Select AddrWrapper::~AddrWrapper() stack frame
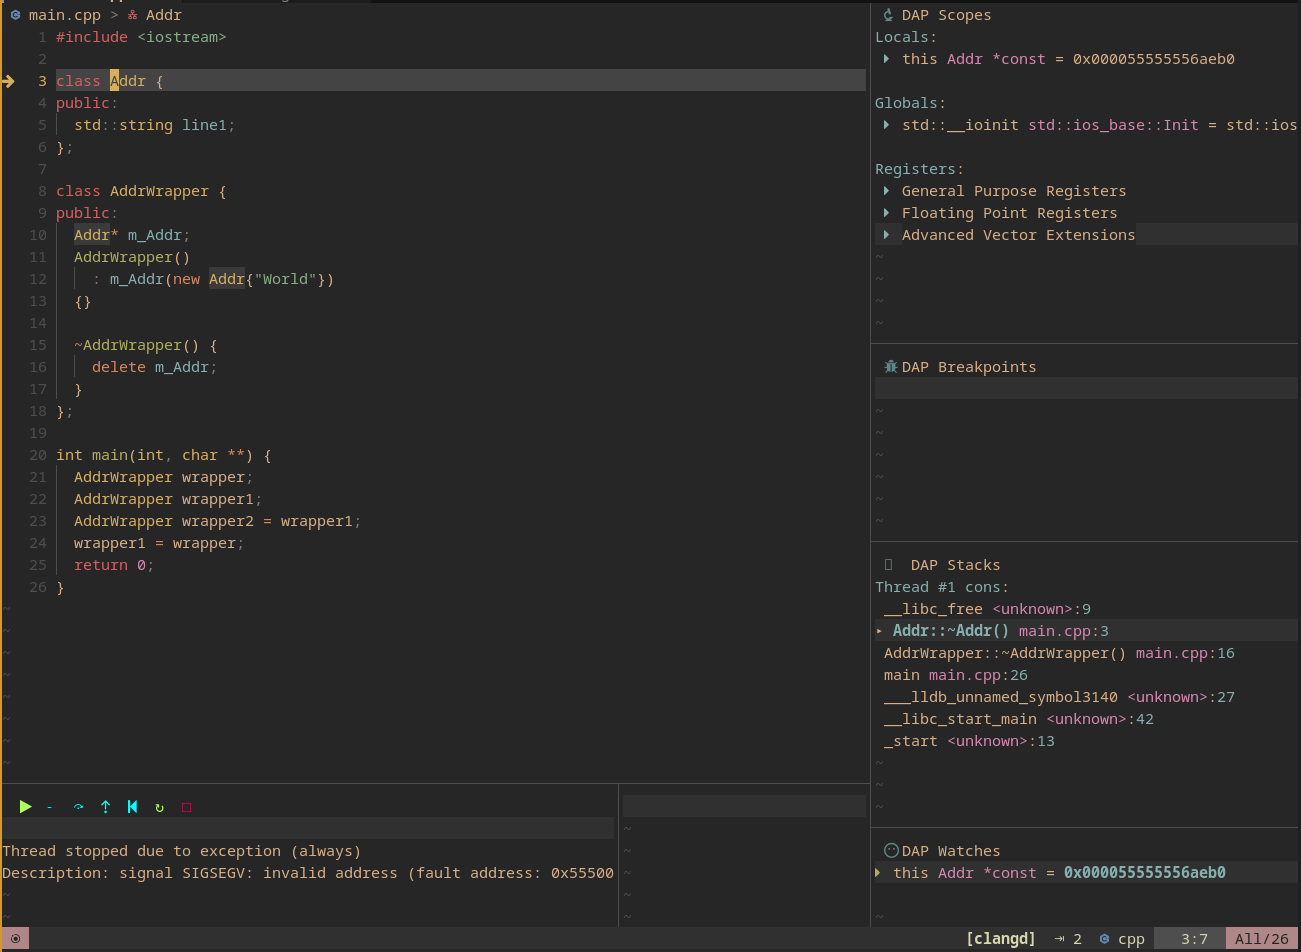The image size is (1301, 952). coord(1004,653)
